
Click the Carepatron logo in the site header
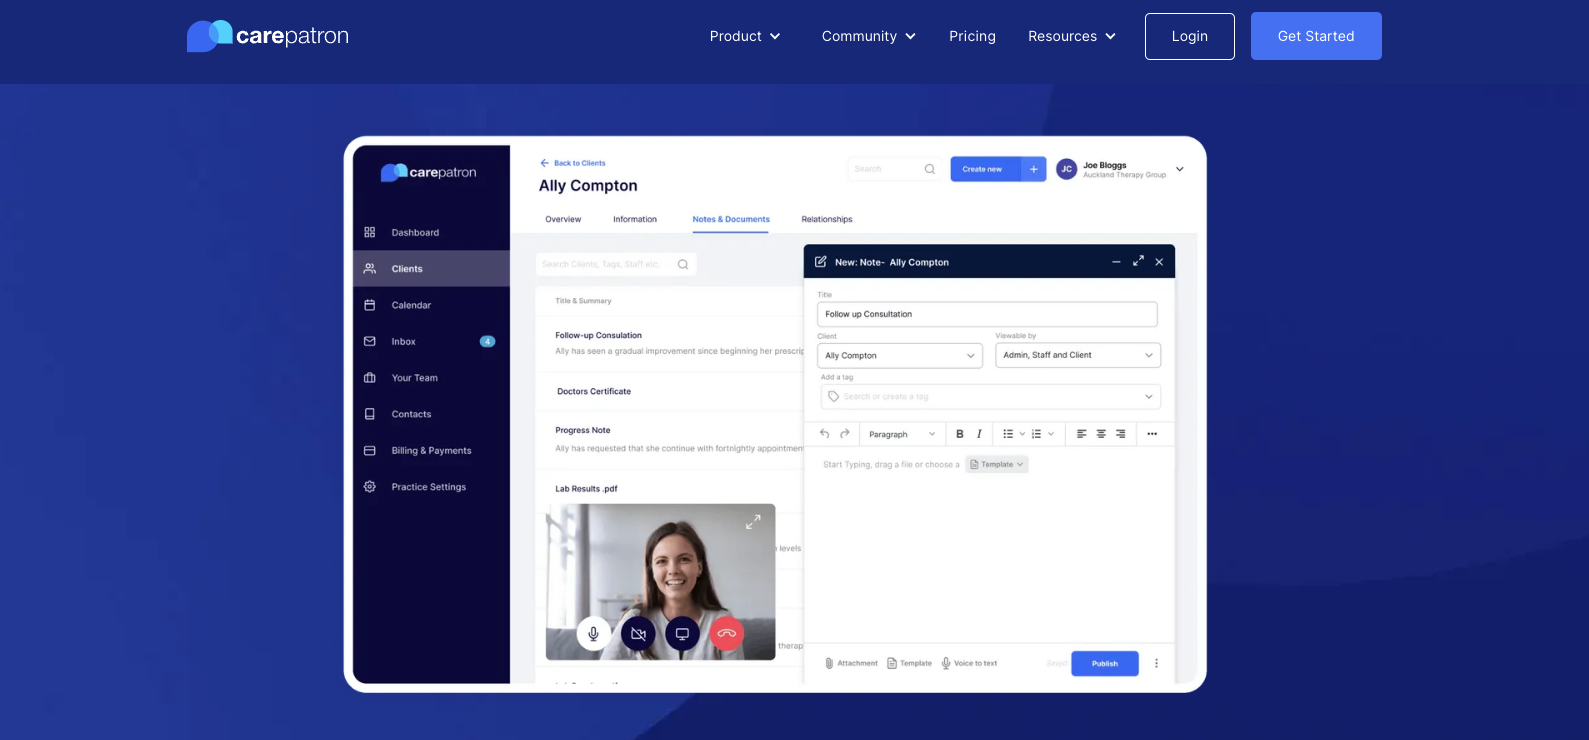pyautogui.click(x=268, y=36)
